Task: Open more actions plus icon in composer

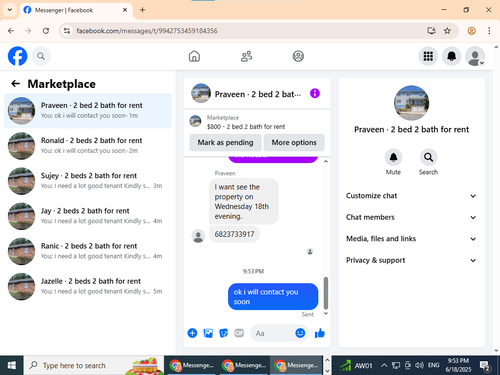Action: tap(192, 333)
